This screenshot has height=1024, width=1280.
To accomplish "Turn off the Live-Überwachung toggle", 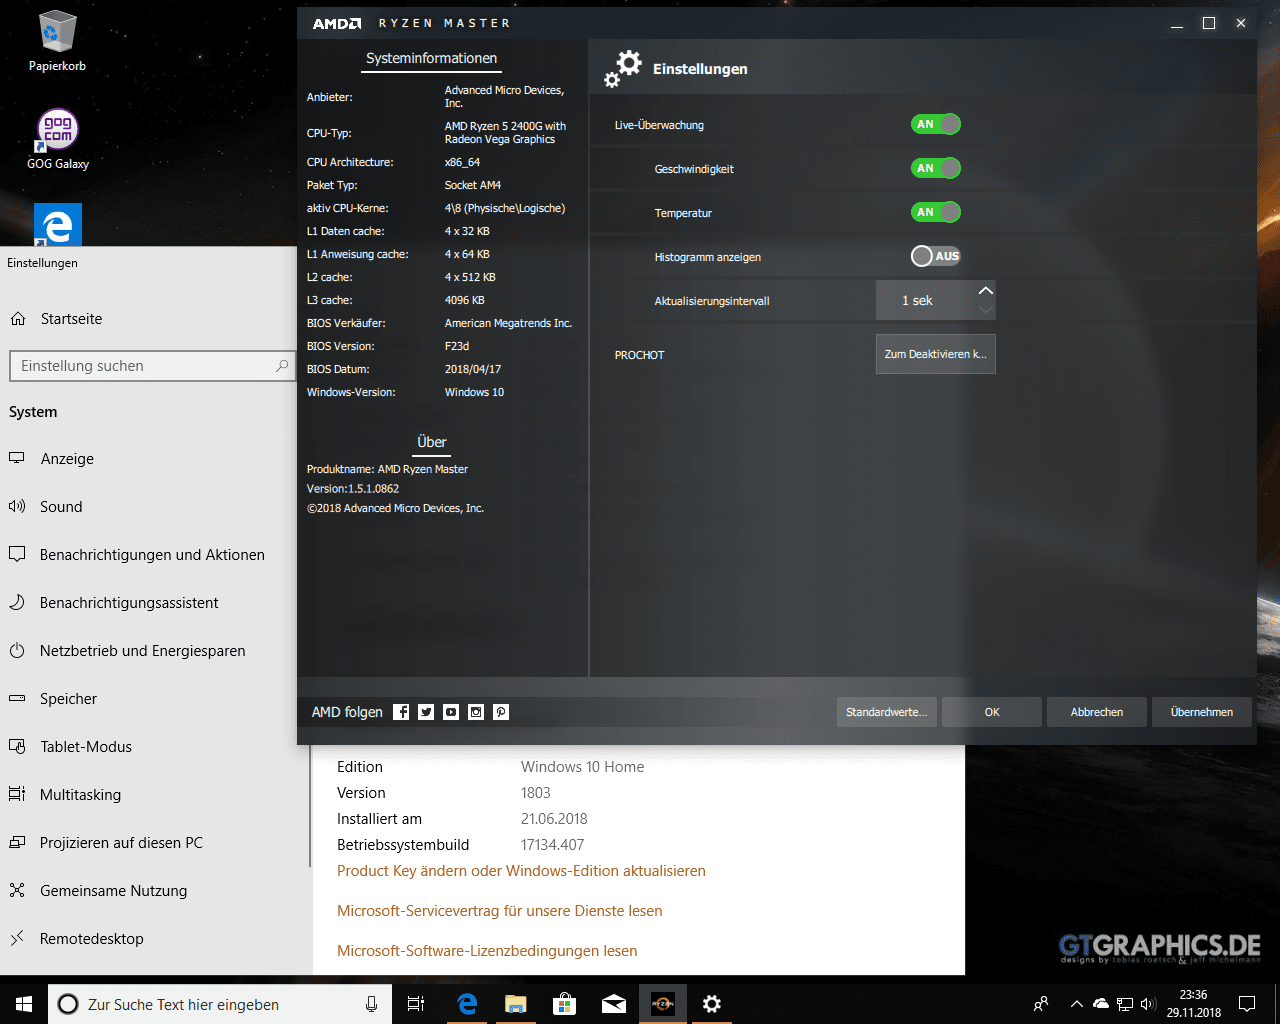I will [x=936, y=124].
